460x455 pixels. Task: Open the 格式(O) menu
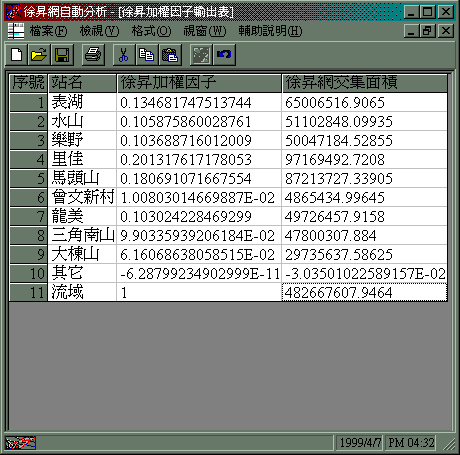tap(151, 31)
